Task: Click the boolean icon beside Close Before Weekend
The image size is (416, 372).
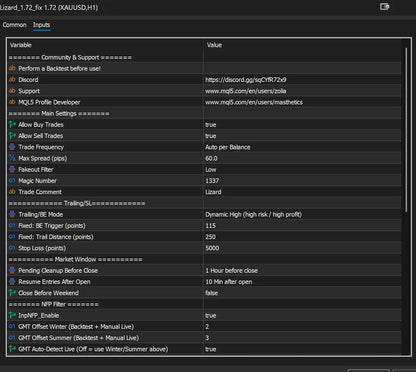Action: 12,293
